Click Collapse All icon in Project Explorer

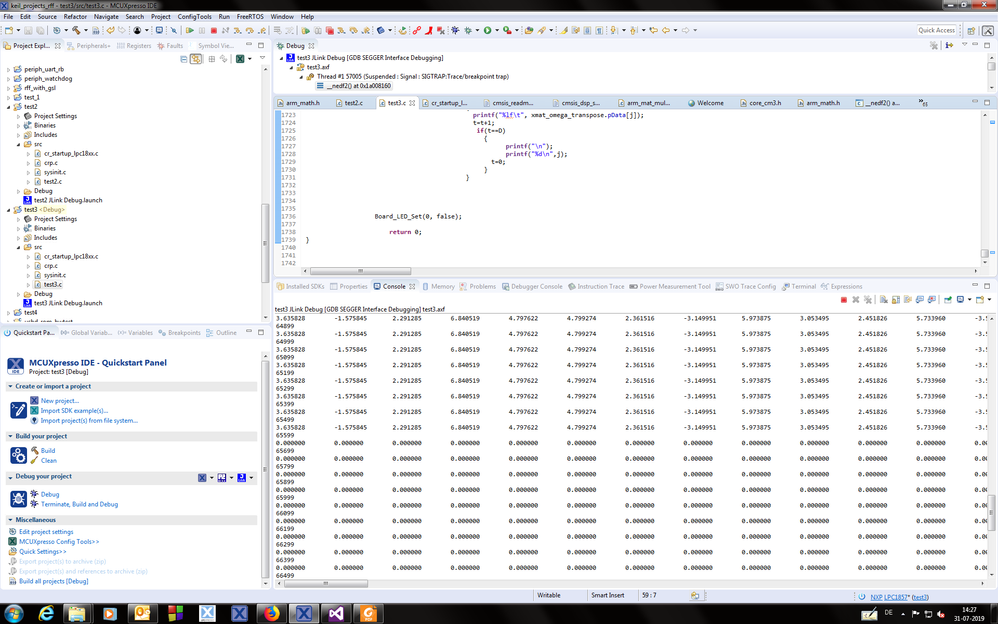click(x=184, y=59)
